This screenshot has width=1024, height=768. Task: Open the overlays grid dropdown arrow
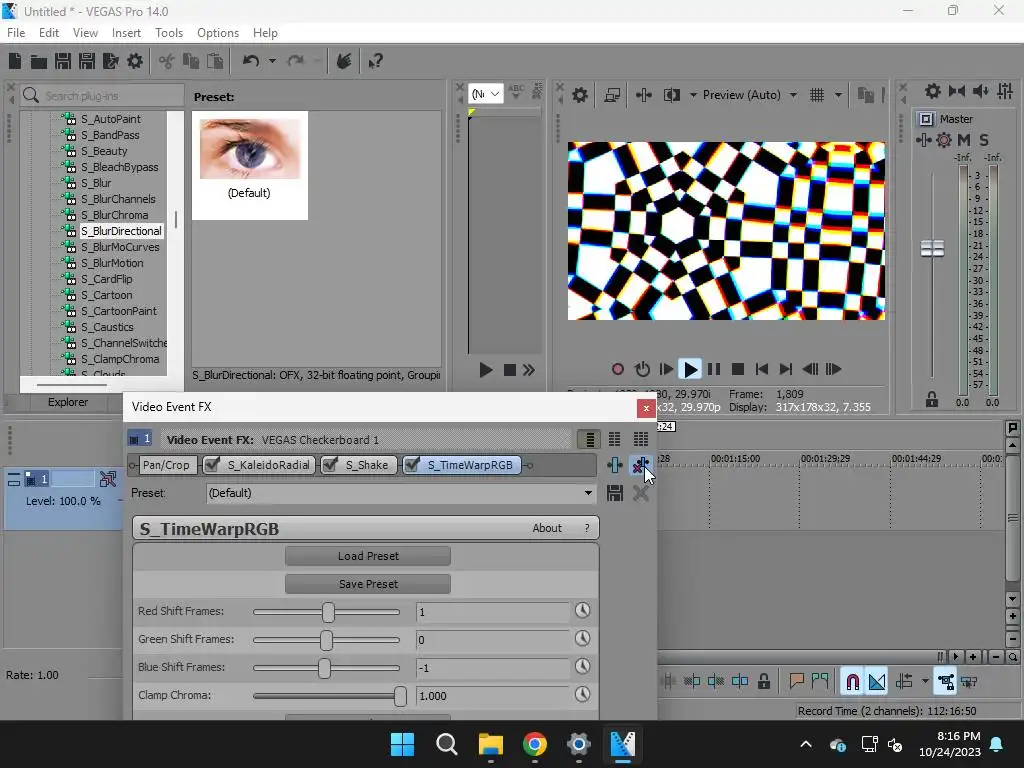tap(838, 95)
